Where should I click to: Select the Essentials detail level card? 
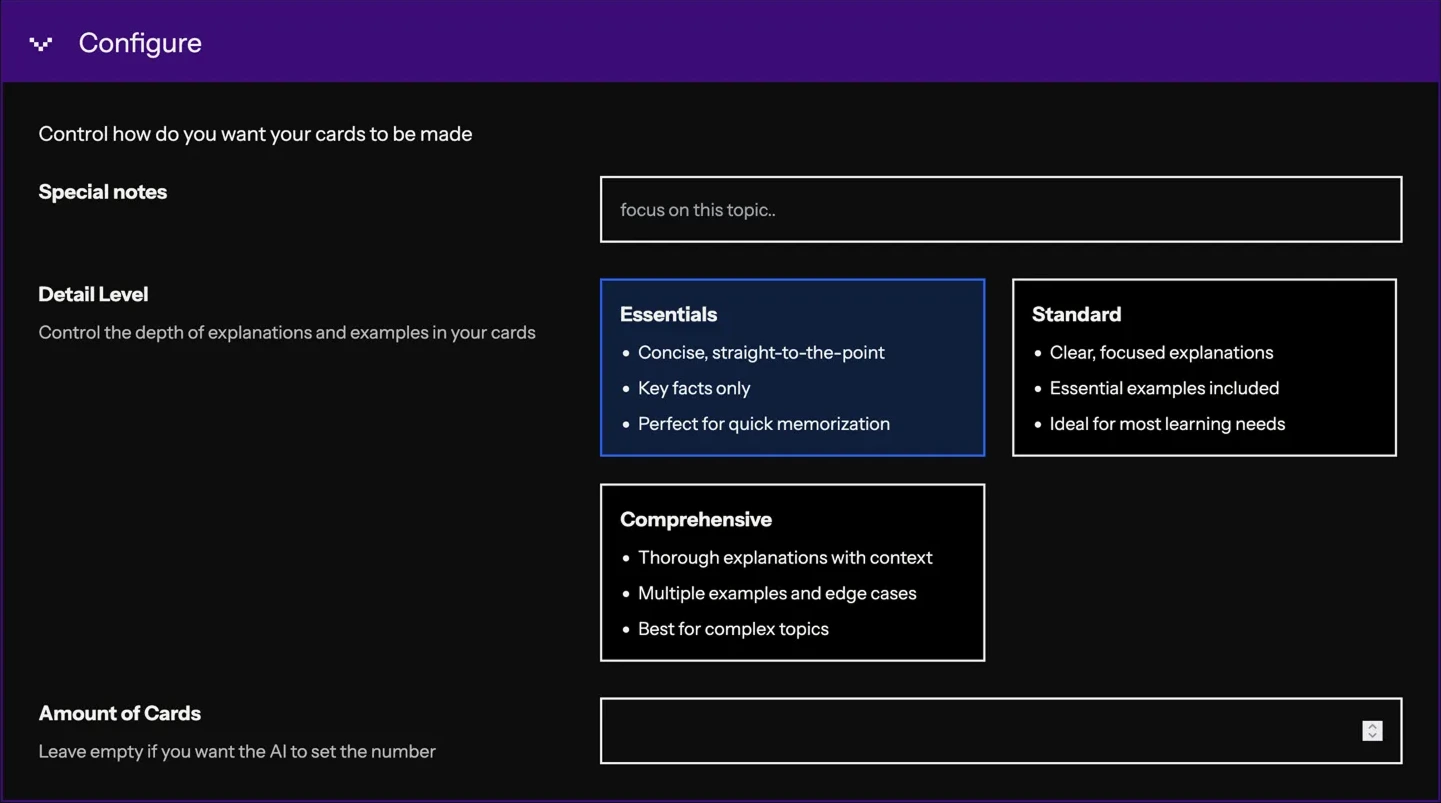(791, 367)
